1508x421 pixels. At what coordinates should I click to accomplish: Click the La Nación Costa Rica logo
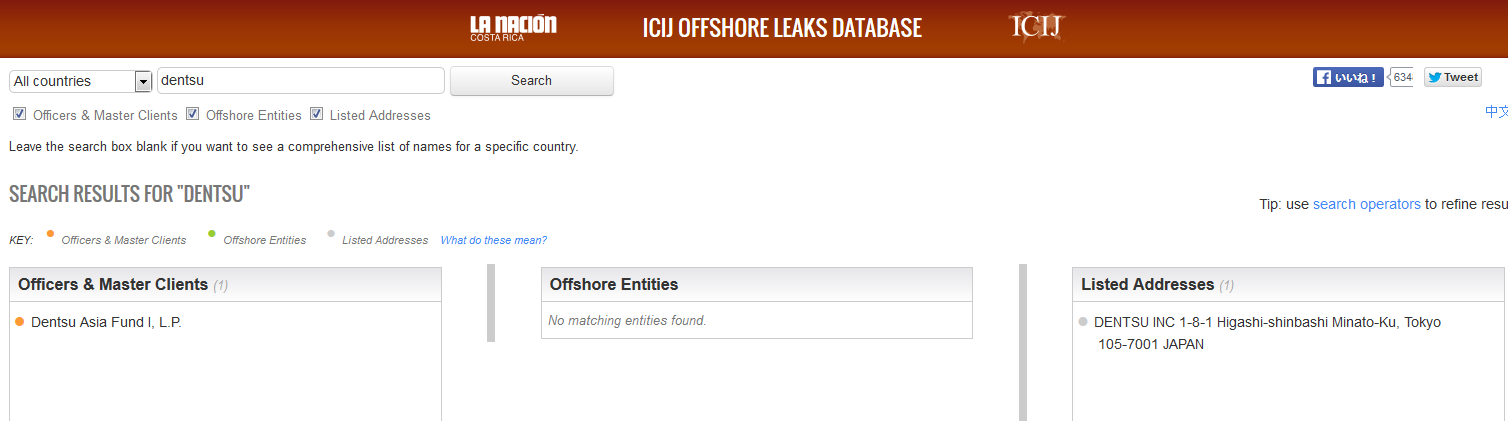tap(513, 28)
